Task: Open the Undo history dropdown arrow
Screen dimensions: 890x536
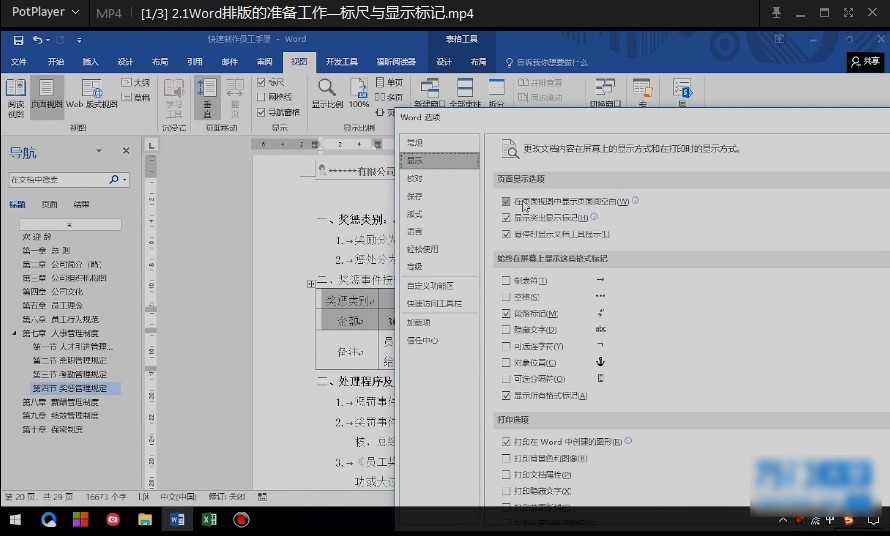Action: pyautogui.click(x=48, y=40)
